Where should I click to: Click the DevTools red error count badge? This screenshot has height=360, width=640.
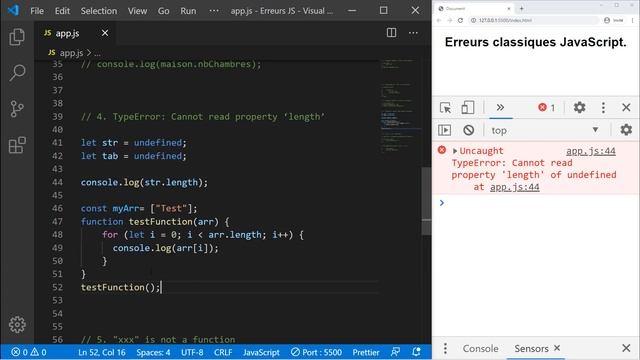tap(547, 108)
